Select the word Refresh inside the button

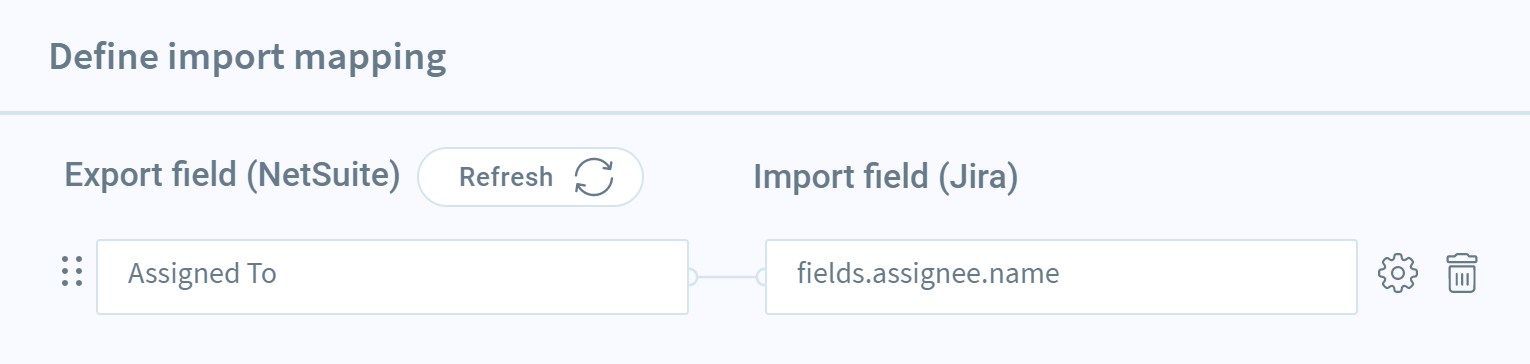click(505, 177)
